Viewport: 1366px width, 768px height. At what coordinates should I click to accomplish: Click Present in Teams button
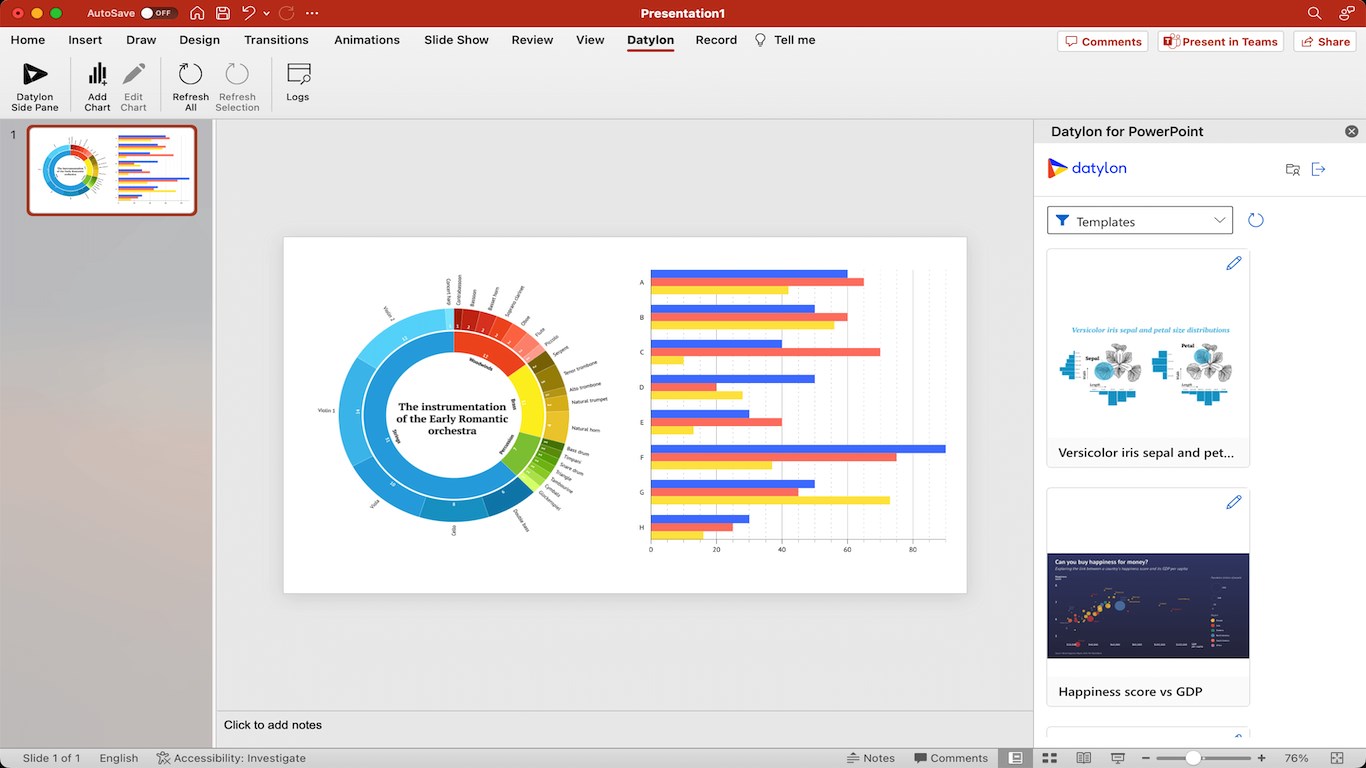pyautogui.click(x=1220, y=41)
